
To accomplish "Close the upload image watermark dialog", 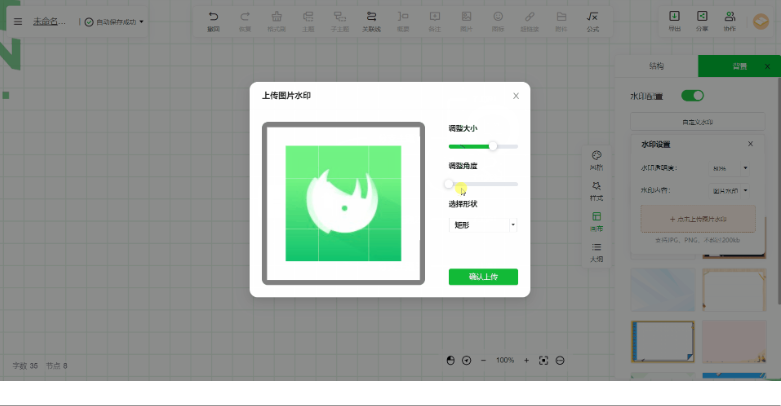I will pos(516,96).
